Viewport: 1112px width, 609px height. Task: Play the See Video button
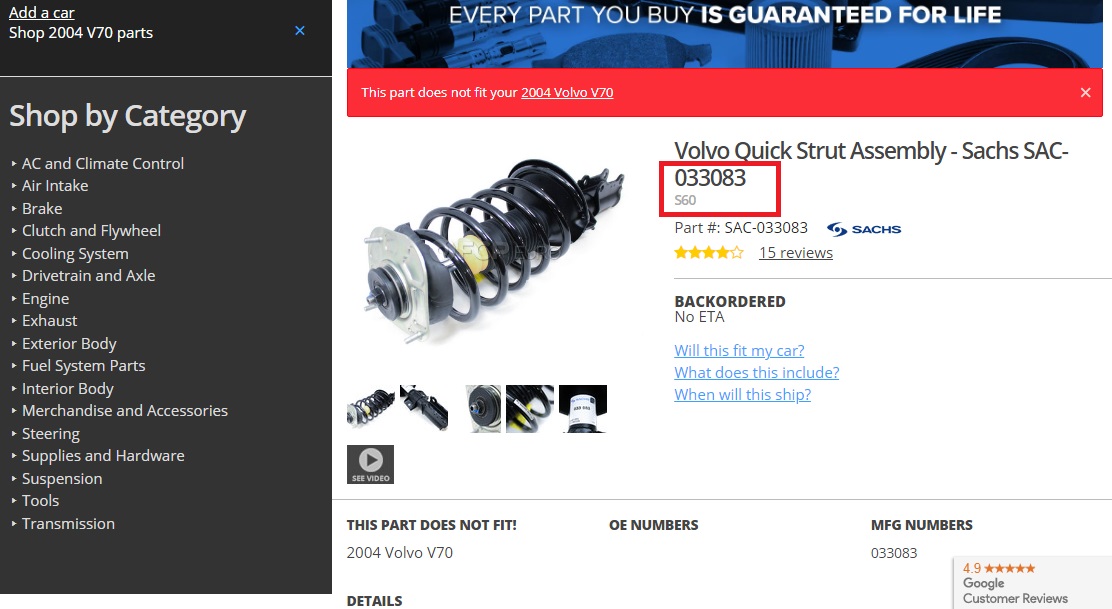[x=370, y=464]
